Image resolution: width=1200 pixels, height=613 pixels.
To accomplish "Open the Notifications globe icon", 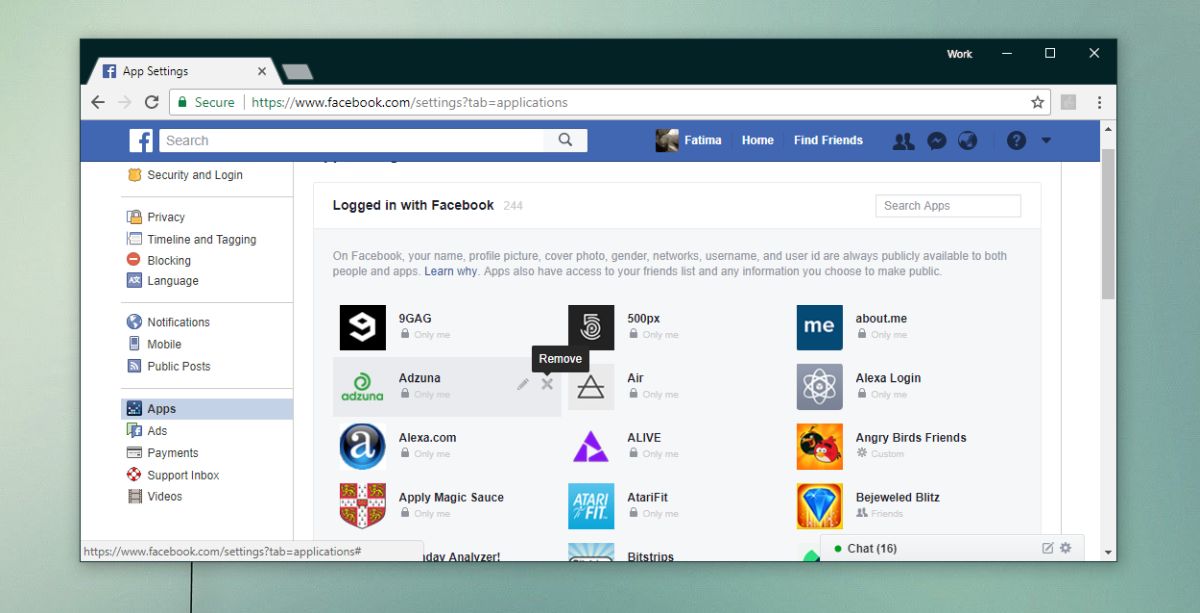I will [967, 141].
